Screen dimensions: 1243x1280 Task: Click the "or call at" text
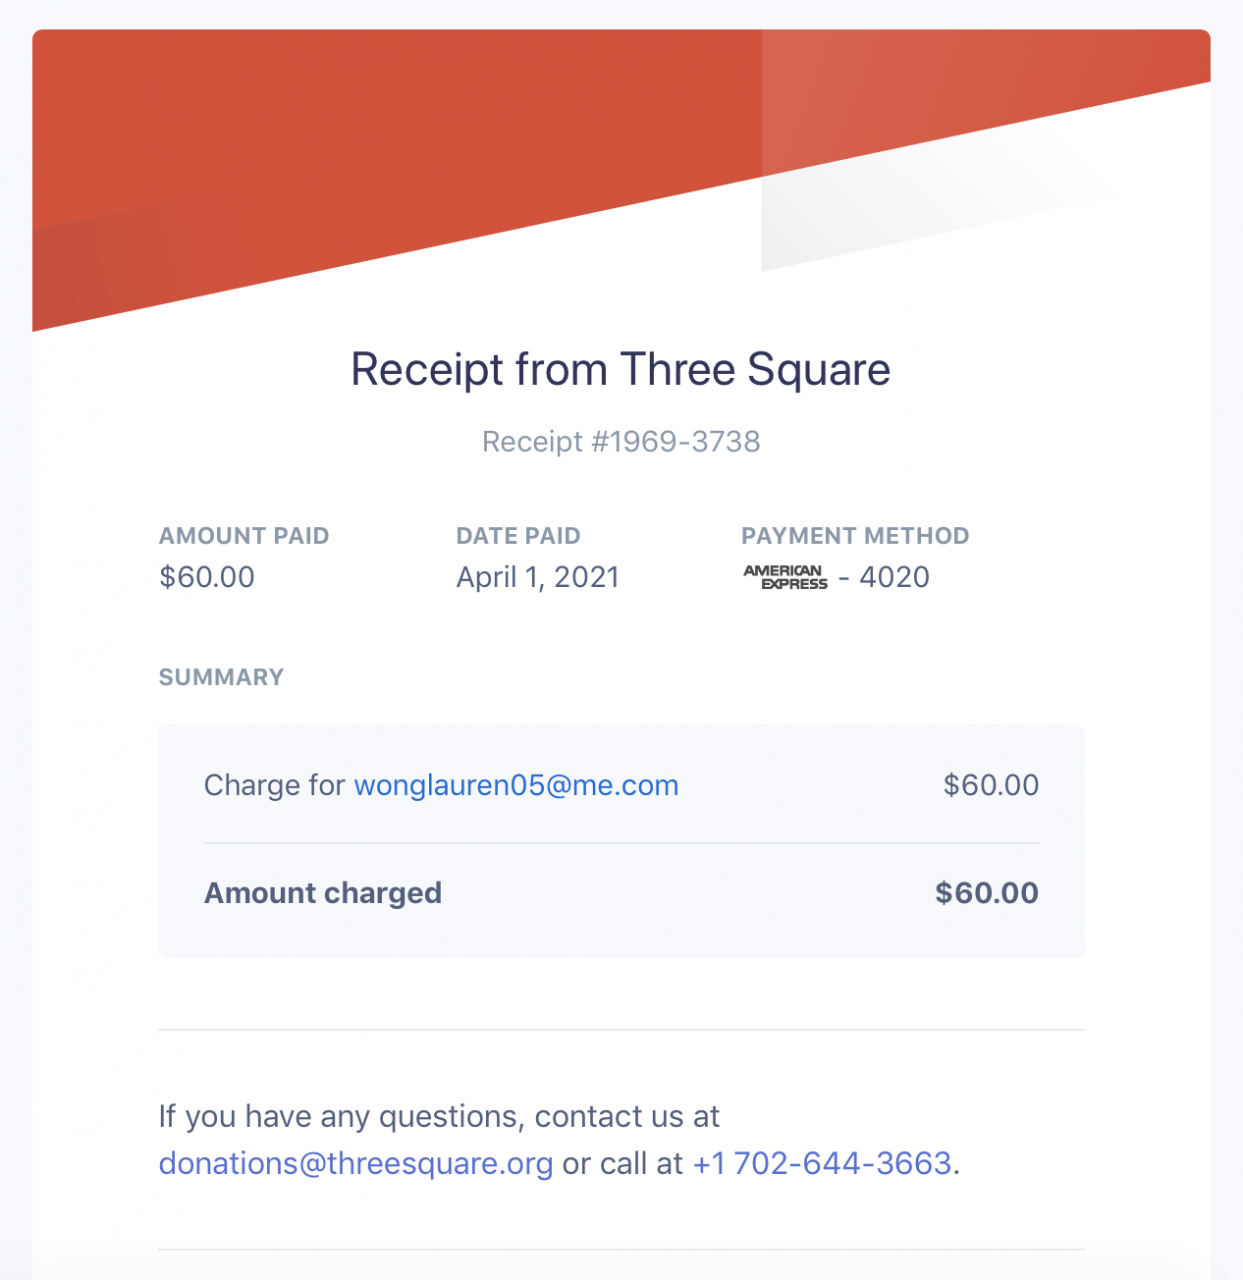[622, 1163]
